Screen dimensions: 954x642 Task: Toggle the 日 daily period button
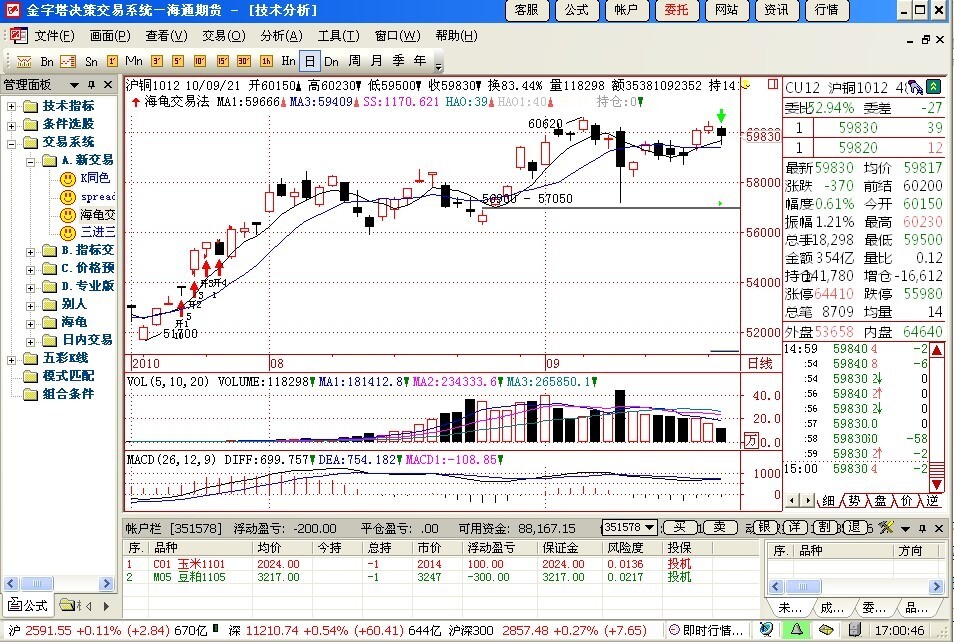coord(310,61)
